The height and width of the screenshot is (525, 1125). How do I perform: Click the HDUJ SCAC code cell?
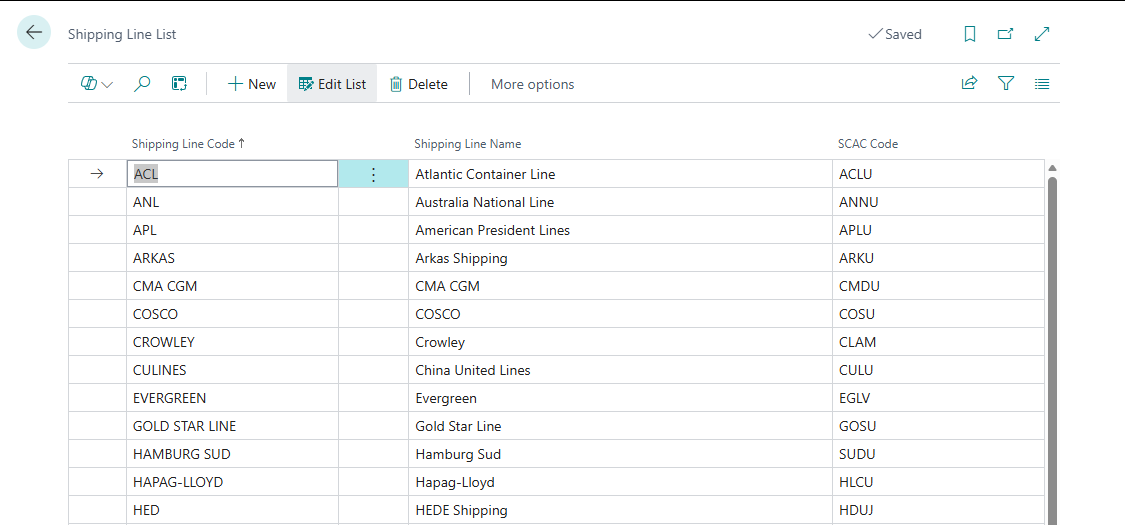tap(938, 510)
